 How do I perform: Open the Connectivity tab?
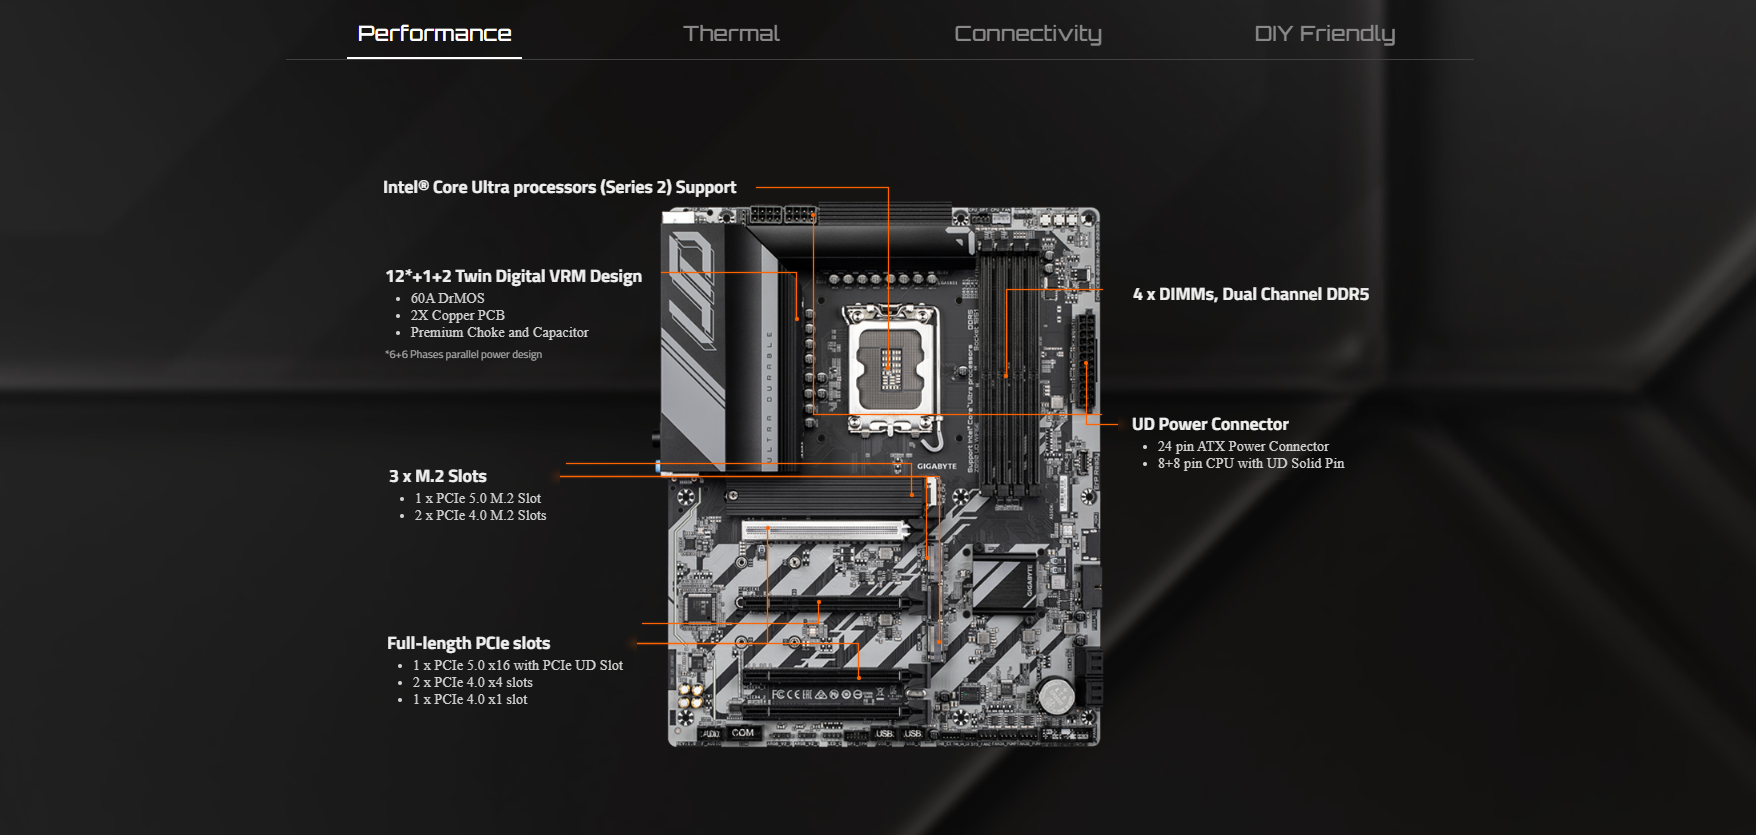[1028, 34]
